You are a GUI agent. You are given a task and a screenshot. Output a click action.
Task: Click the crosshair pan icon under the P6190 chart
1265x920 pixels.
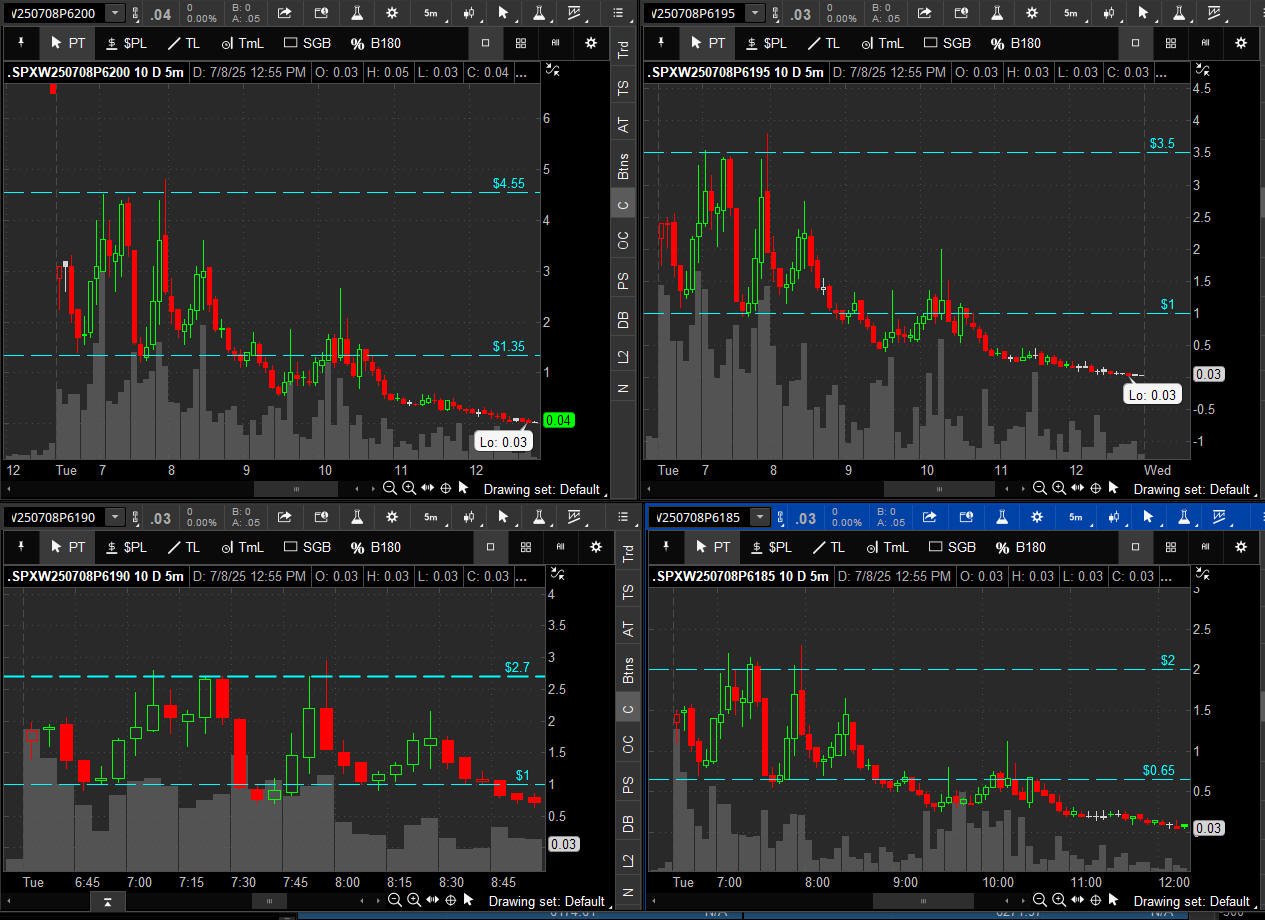pos(451,900)
